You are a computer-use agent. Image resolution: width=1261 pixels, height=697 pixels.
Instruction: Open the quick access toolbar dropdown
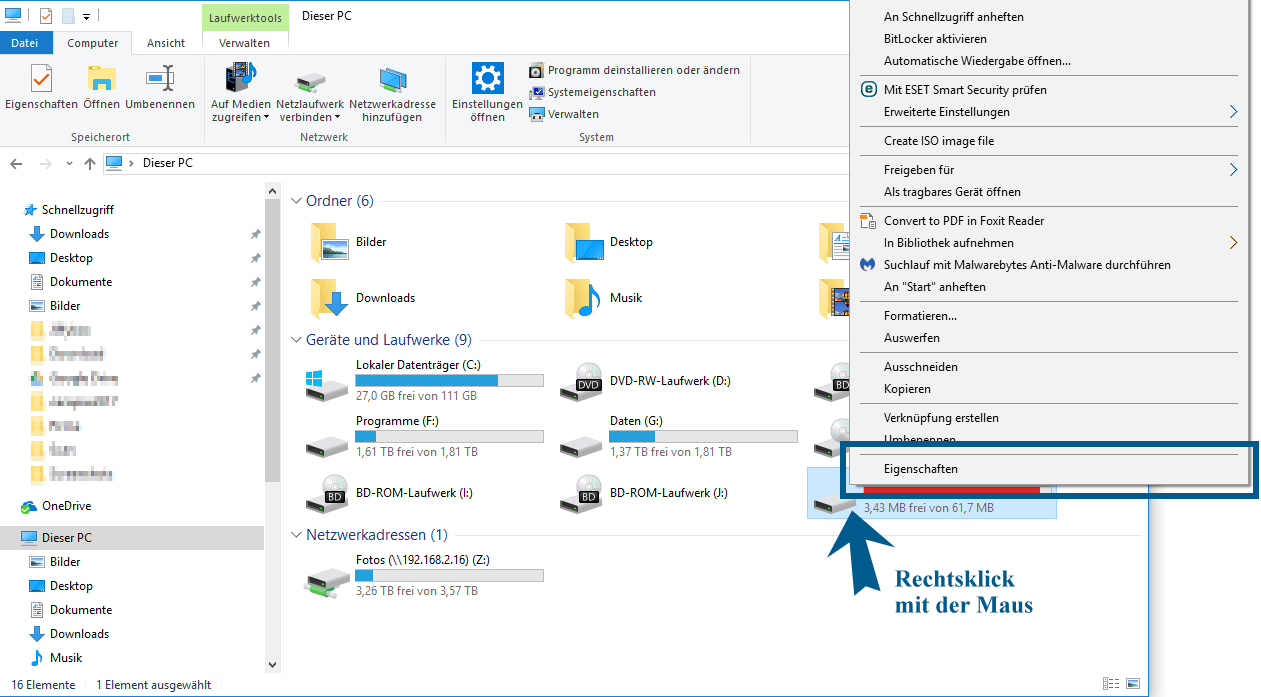point(86,17)
